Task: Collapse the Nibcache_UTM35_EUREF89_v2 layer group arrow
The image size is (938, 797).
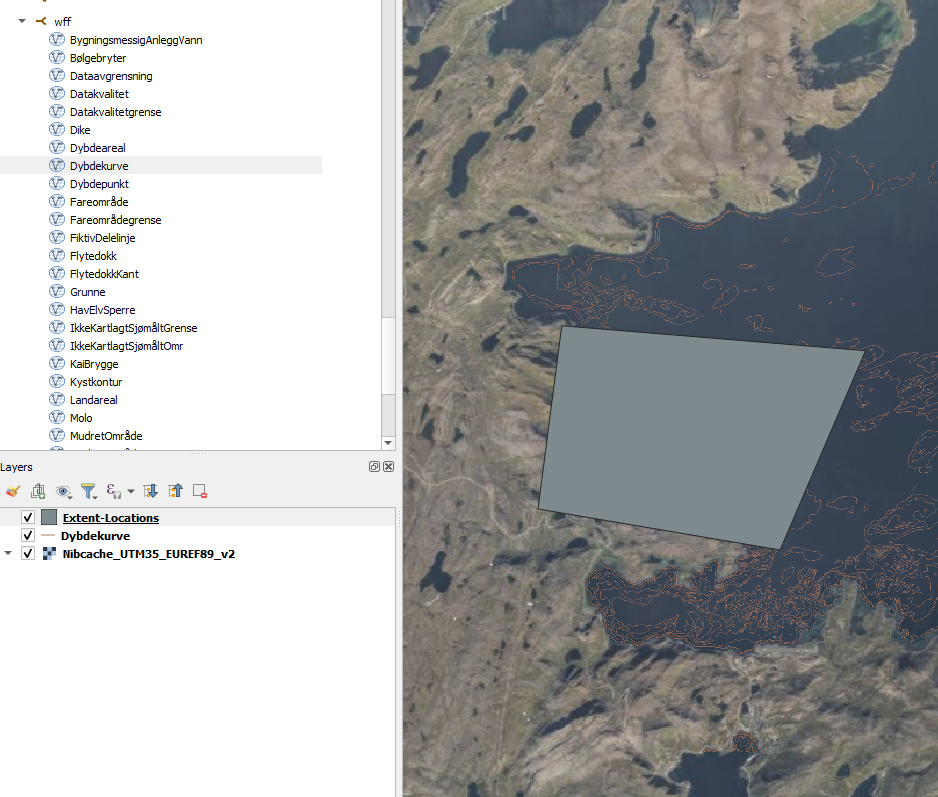Action: pyautogui.click(x=9, y=554)
